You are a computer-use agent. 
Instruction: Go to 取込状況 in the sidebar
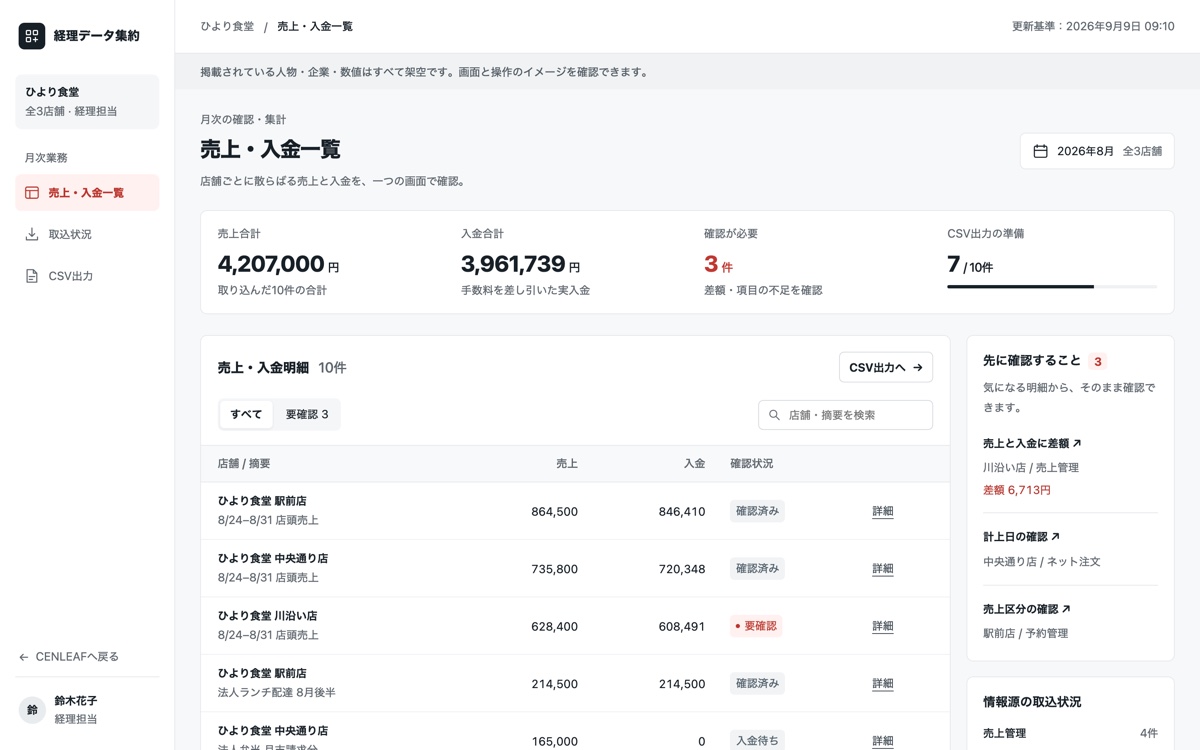[87, 234]
